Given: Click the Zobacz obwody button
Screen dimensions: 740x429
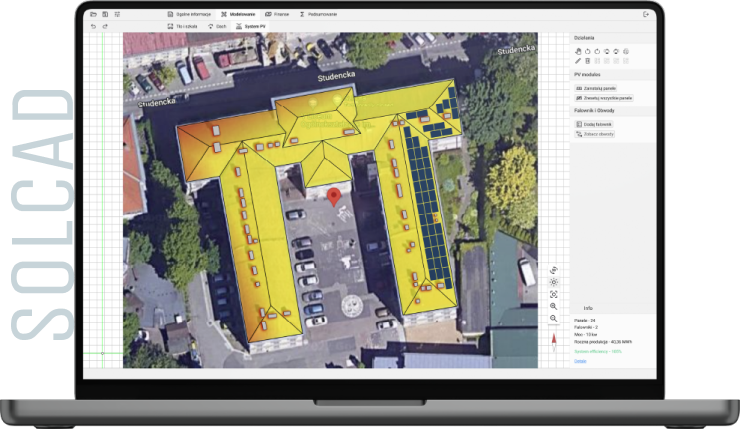Looking at the screenshot, I should tap(595, 134).
